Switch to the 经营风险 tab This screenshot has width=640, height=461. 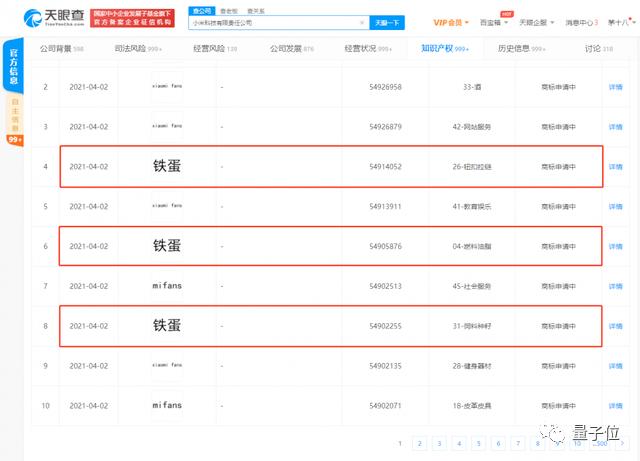click(215, 49)
